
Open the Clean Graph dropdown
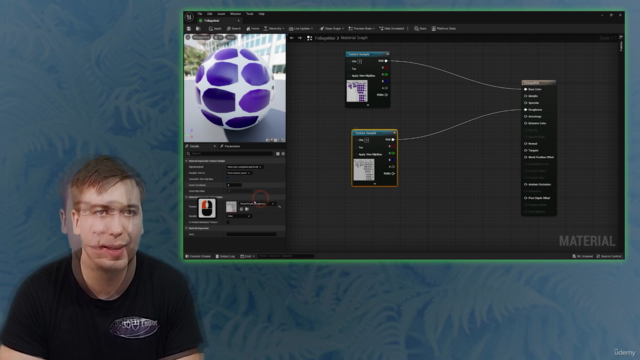pyautogui.click(x=332, y=29)
